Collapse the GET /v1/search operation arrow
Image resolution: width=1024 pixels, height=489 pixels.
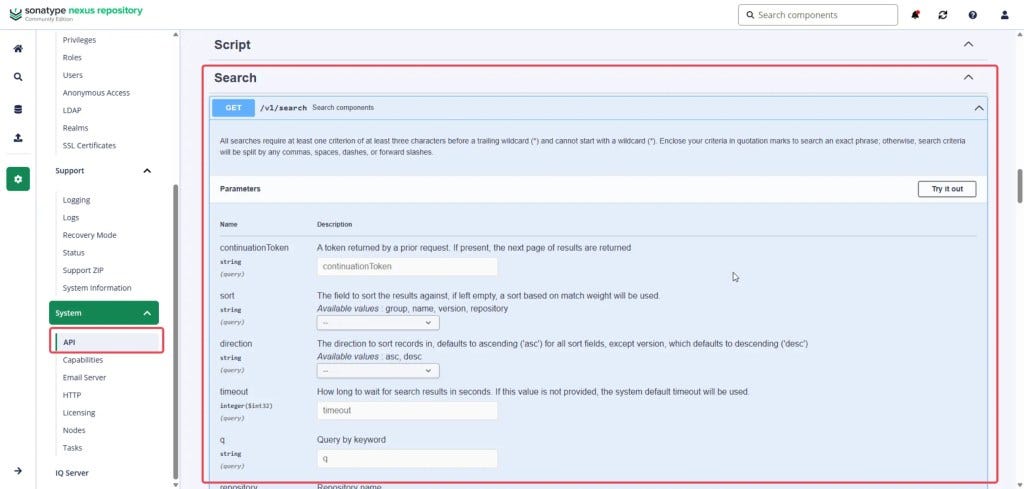pyautogui.click(x=978, y=108)
